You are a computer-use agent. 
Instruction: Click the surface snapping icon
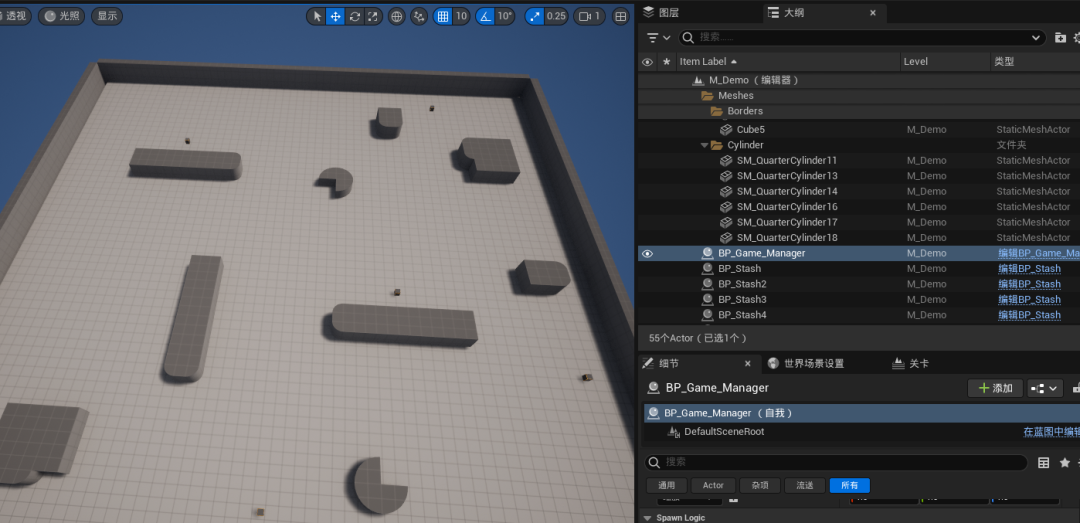point(419,17)
